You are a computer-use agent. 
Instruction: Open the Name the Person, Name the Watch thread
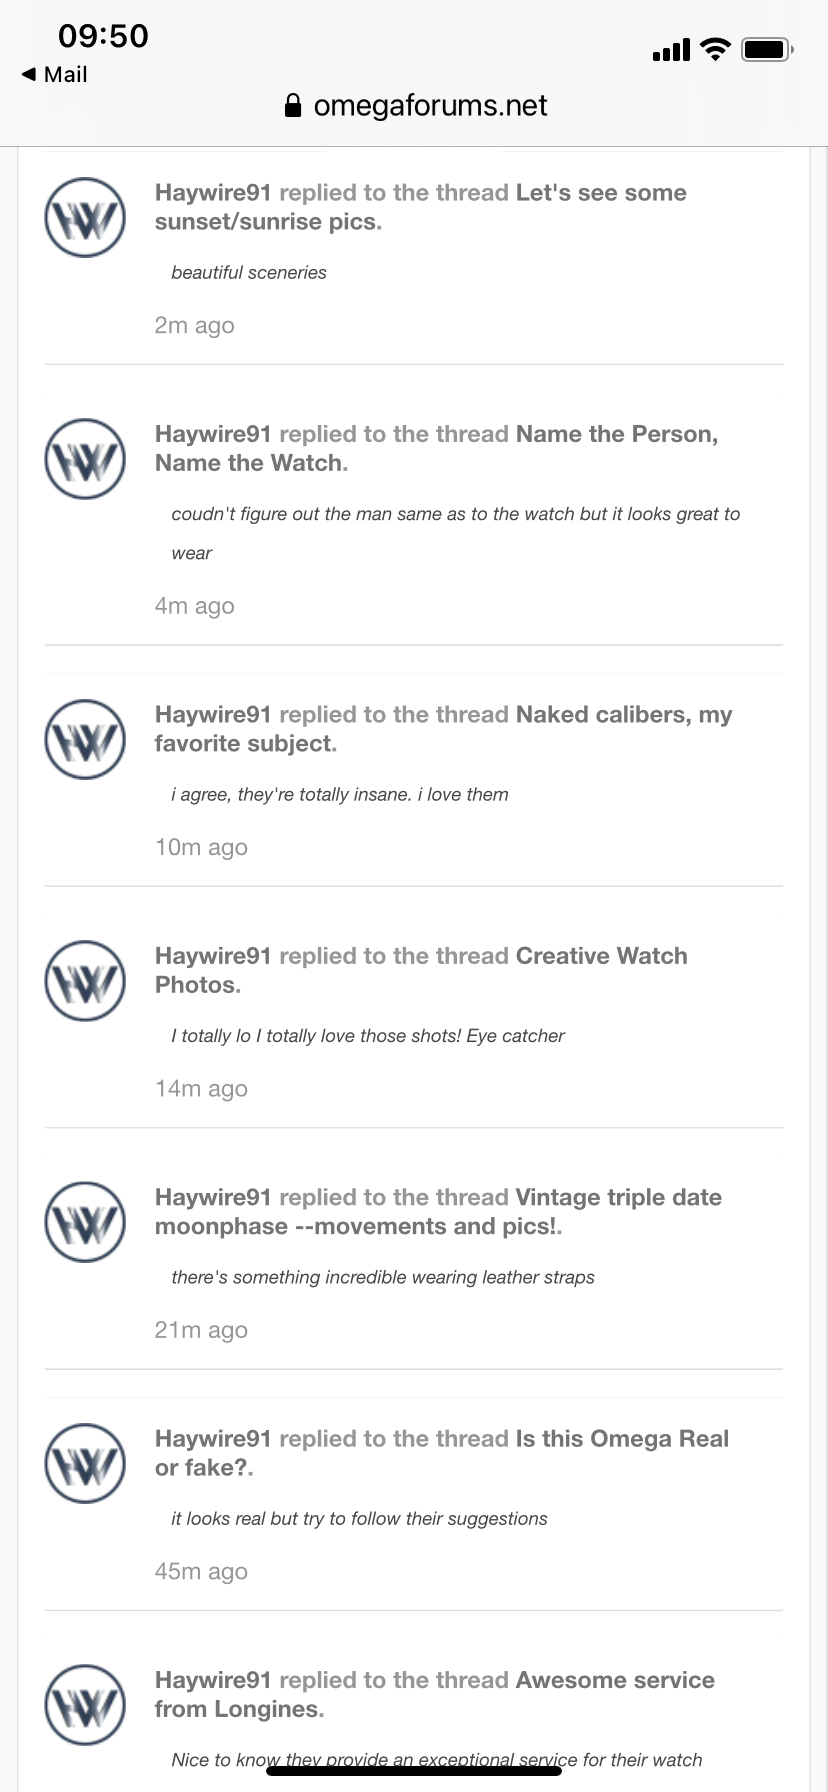tap(616, 434)
